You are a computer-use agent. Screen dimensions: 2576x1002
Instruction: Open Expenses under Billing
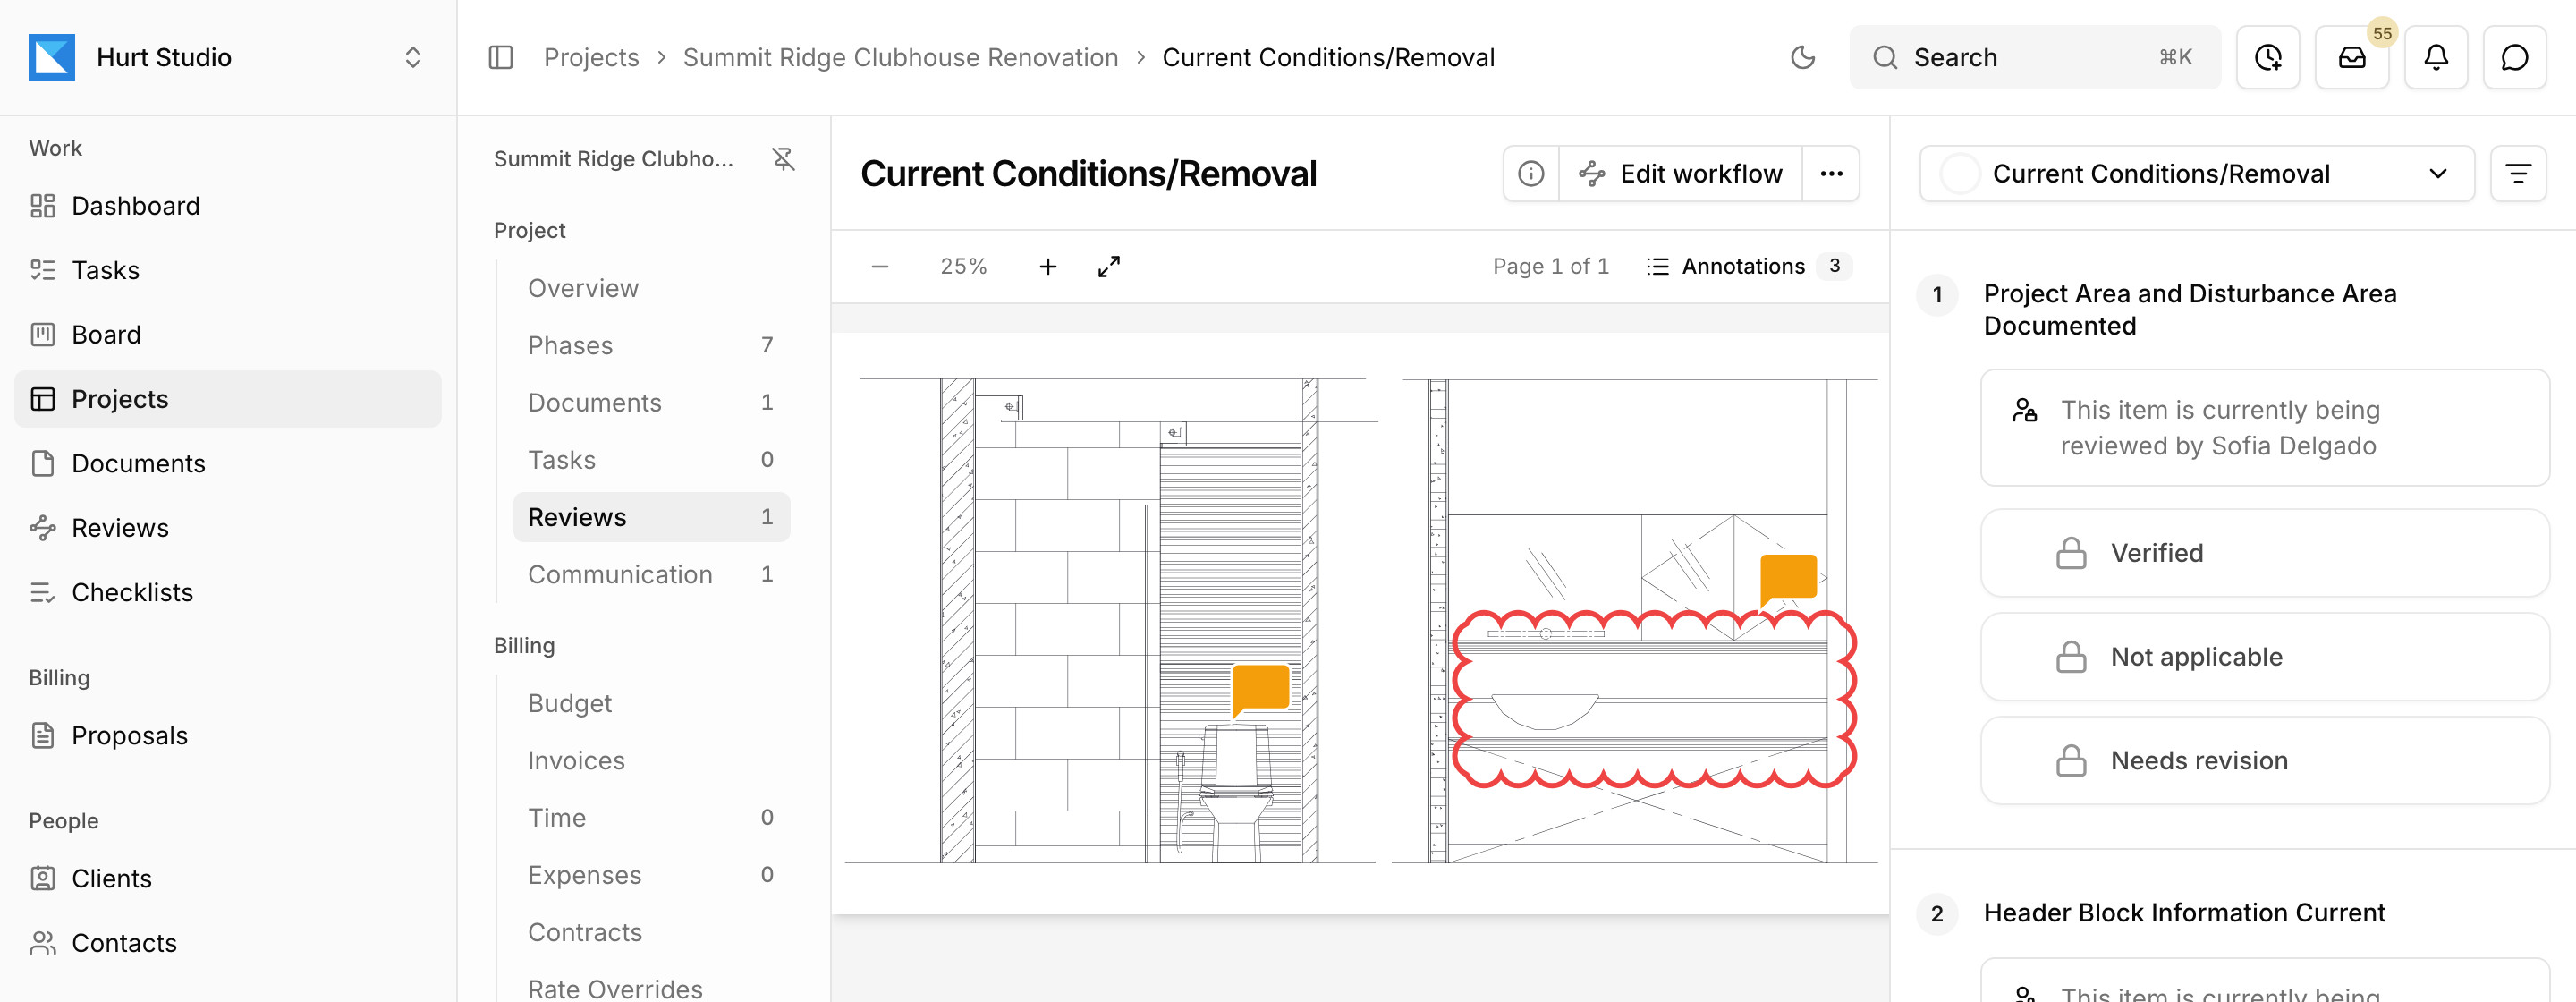651,875
